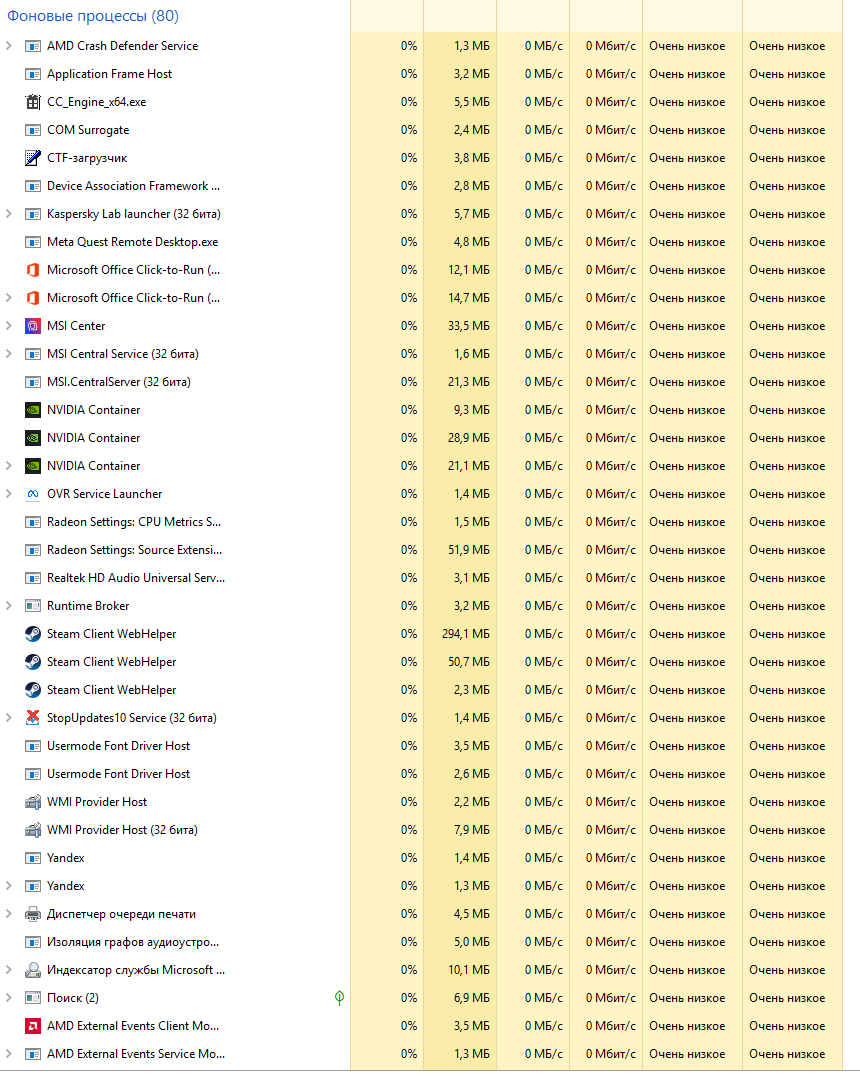Expand the OVR Service Launcher row

(9, 494)
